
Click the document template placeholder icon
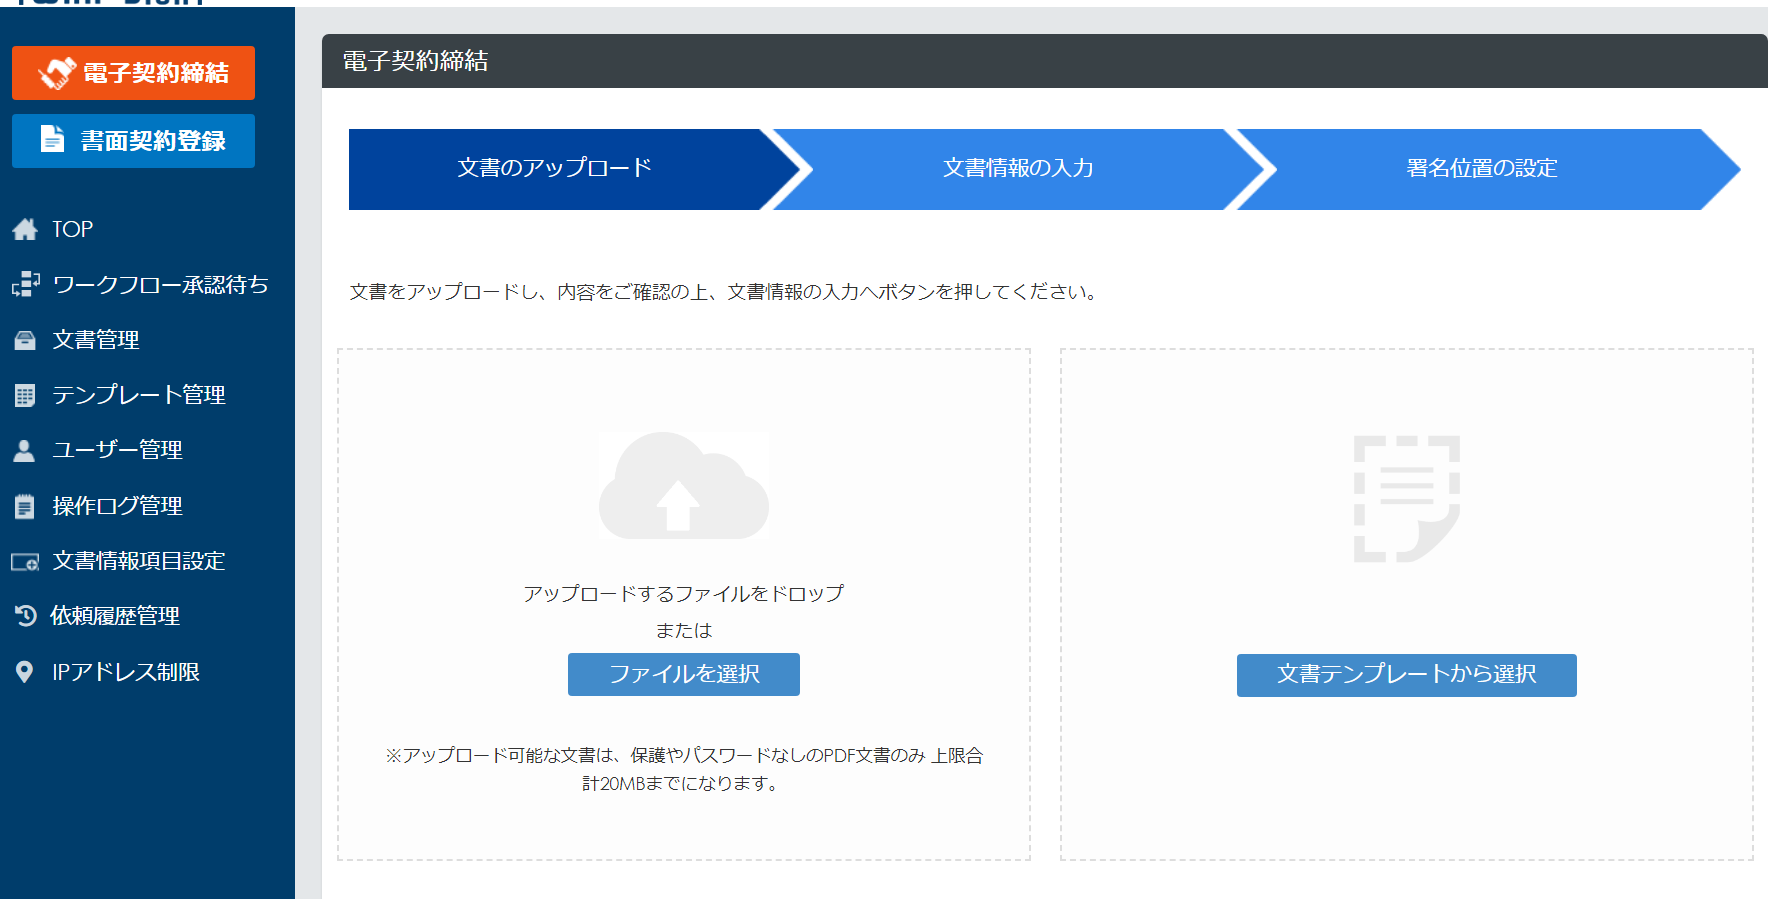point(1406,498)
